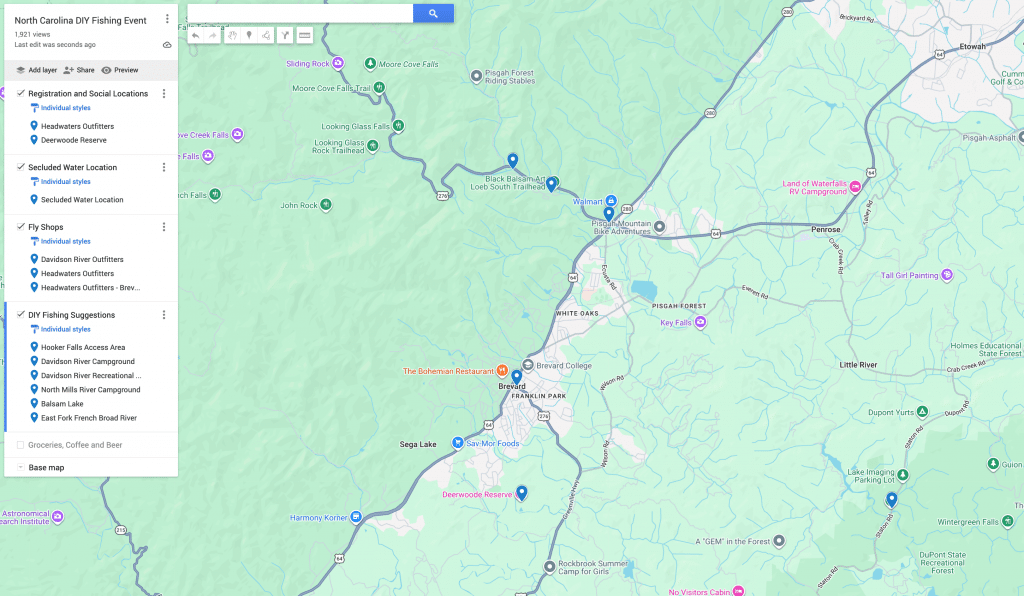Uncheck the Fly Shops layer checkbox
The width and height of the screenshot is (1024, 596).
(x=21, y=227)
